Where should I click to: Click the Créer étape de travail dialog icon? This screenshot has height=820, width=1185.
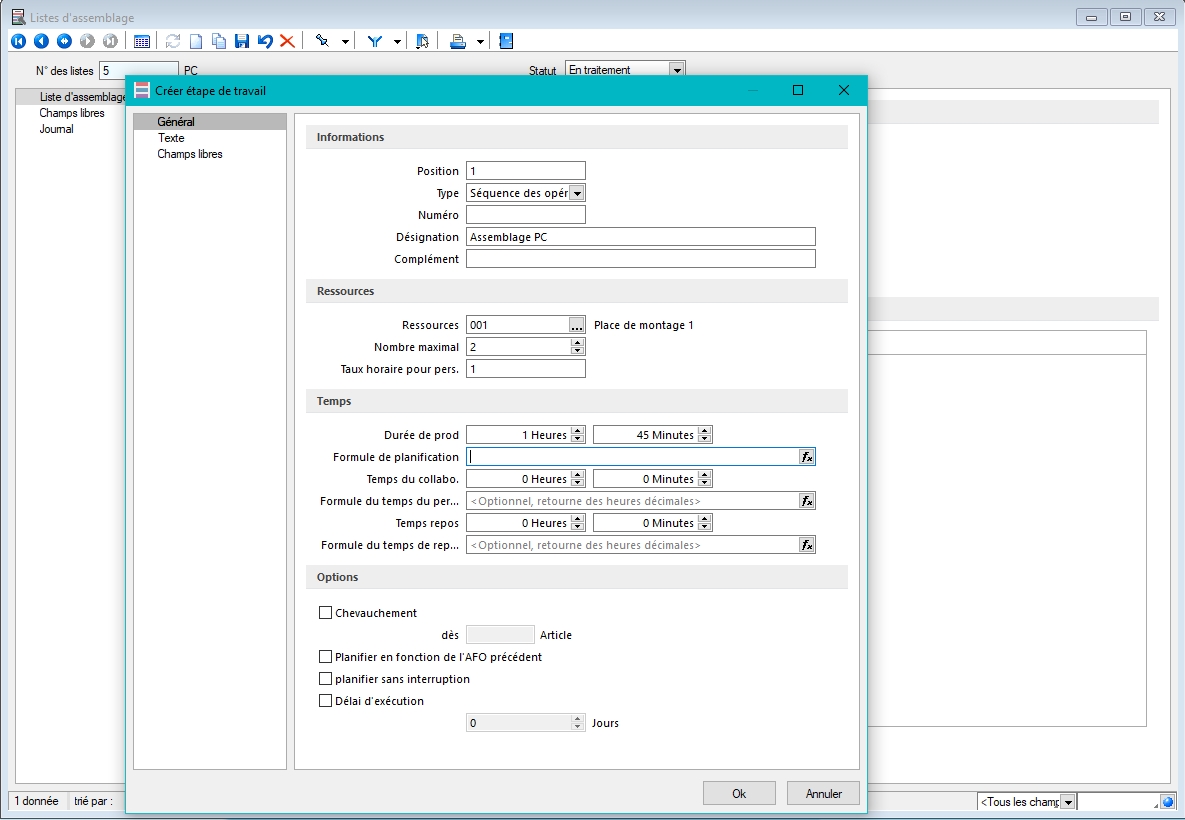[141, 90]
